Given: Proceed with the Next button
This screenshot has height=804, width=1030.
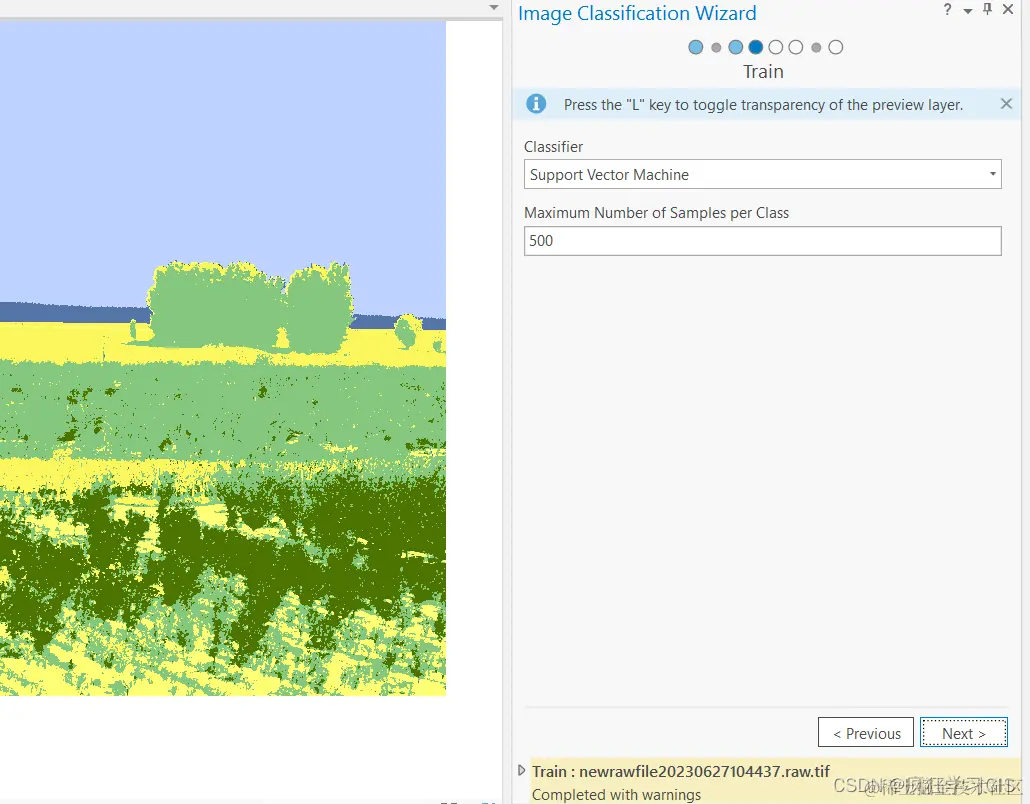Looking at the screenshot, I should 964,732.
